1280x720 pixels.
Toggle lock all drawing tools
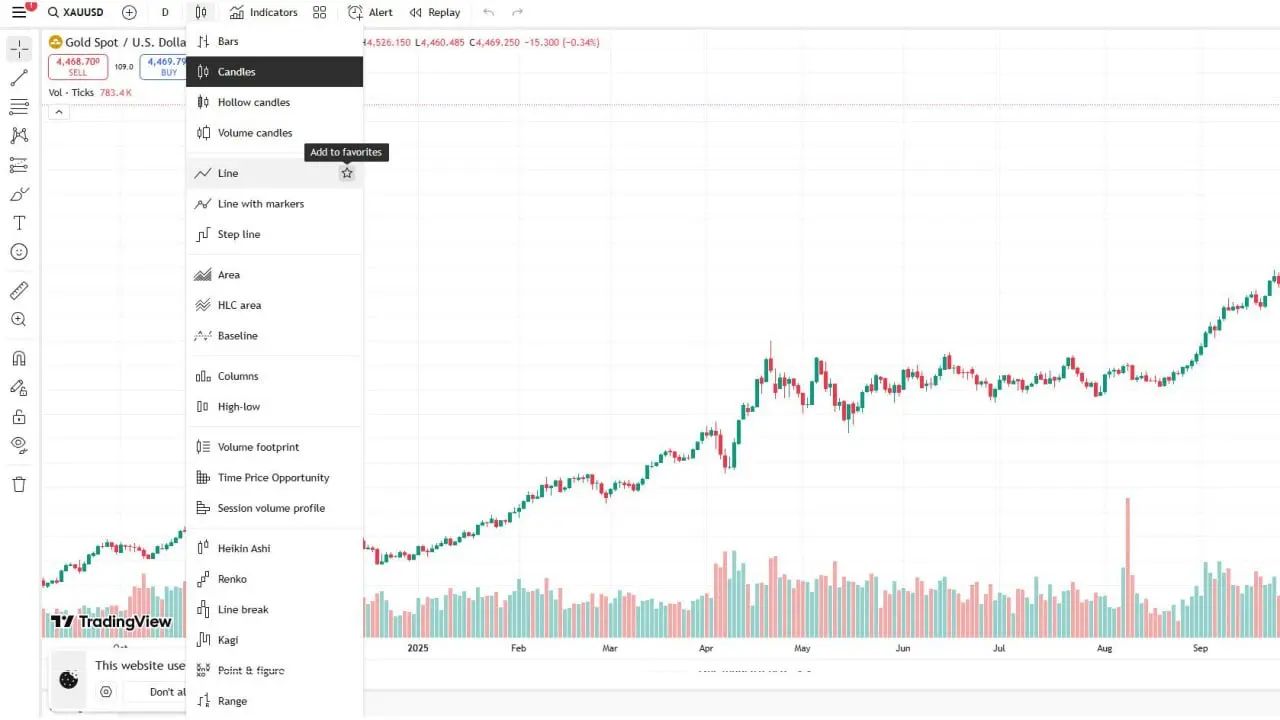(x=19, y=416)
